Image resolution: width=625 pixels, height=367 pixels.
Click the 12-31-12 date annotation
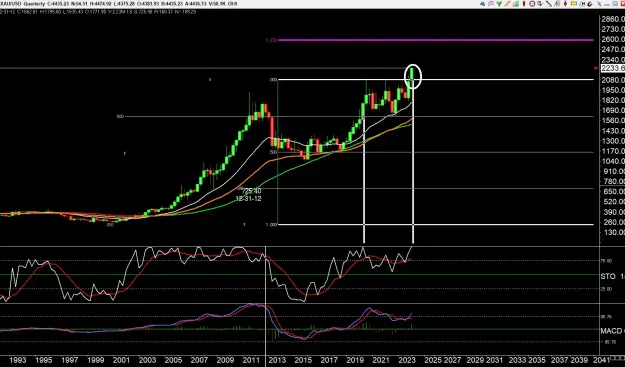(248, 198)
